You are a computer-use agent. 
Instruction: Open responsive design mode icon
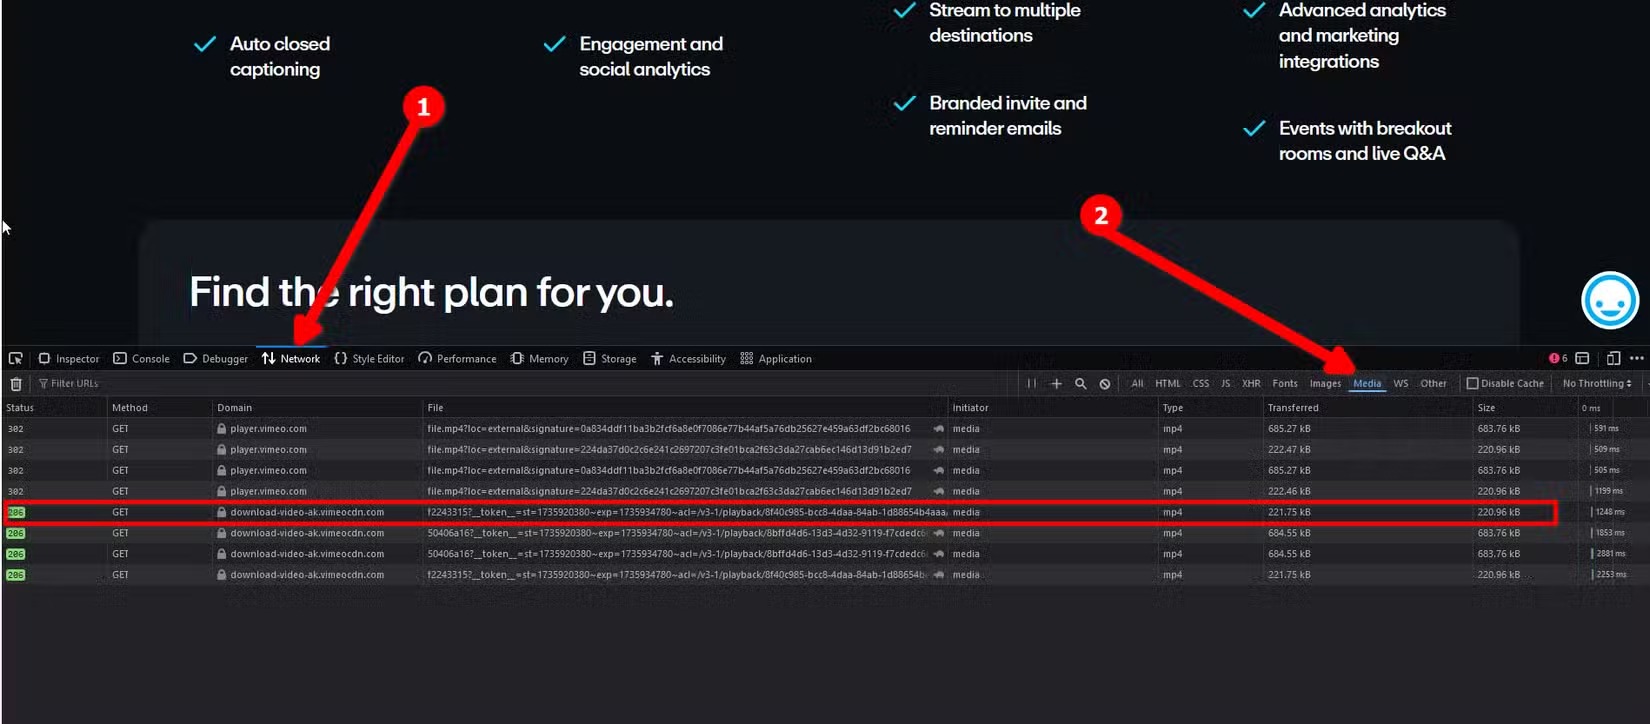1613,358
